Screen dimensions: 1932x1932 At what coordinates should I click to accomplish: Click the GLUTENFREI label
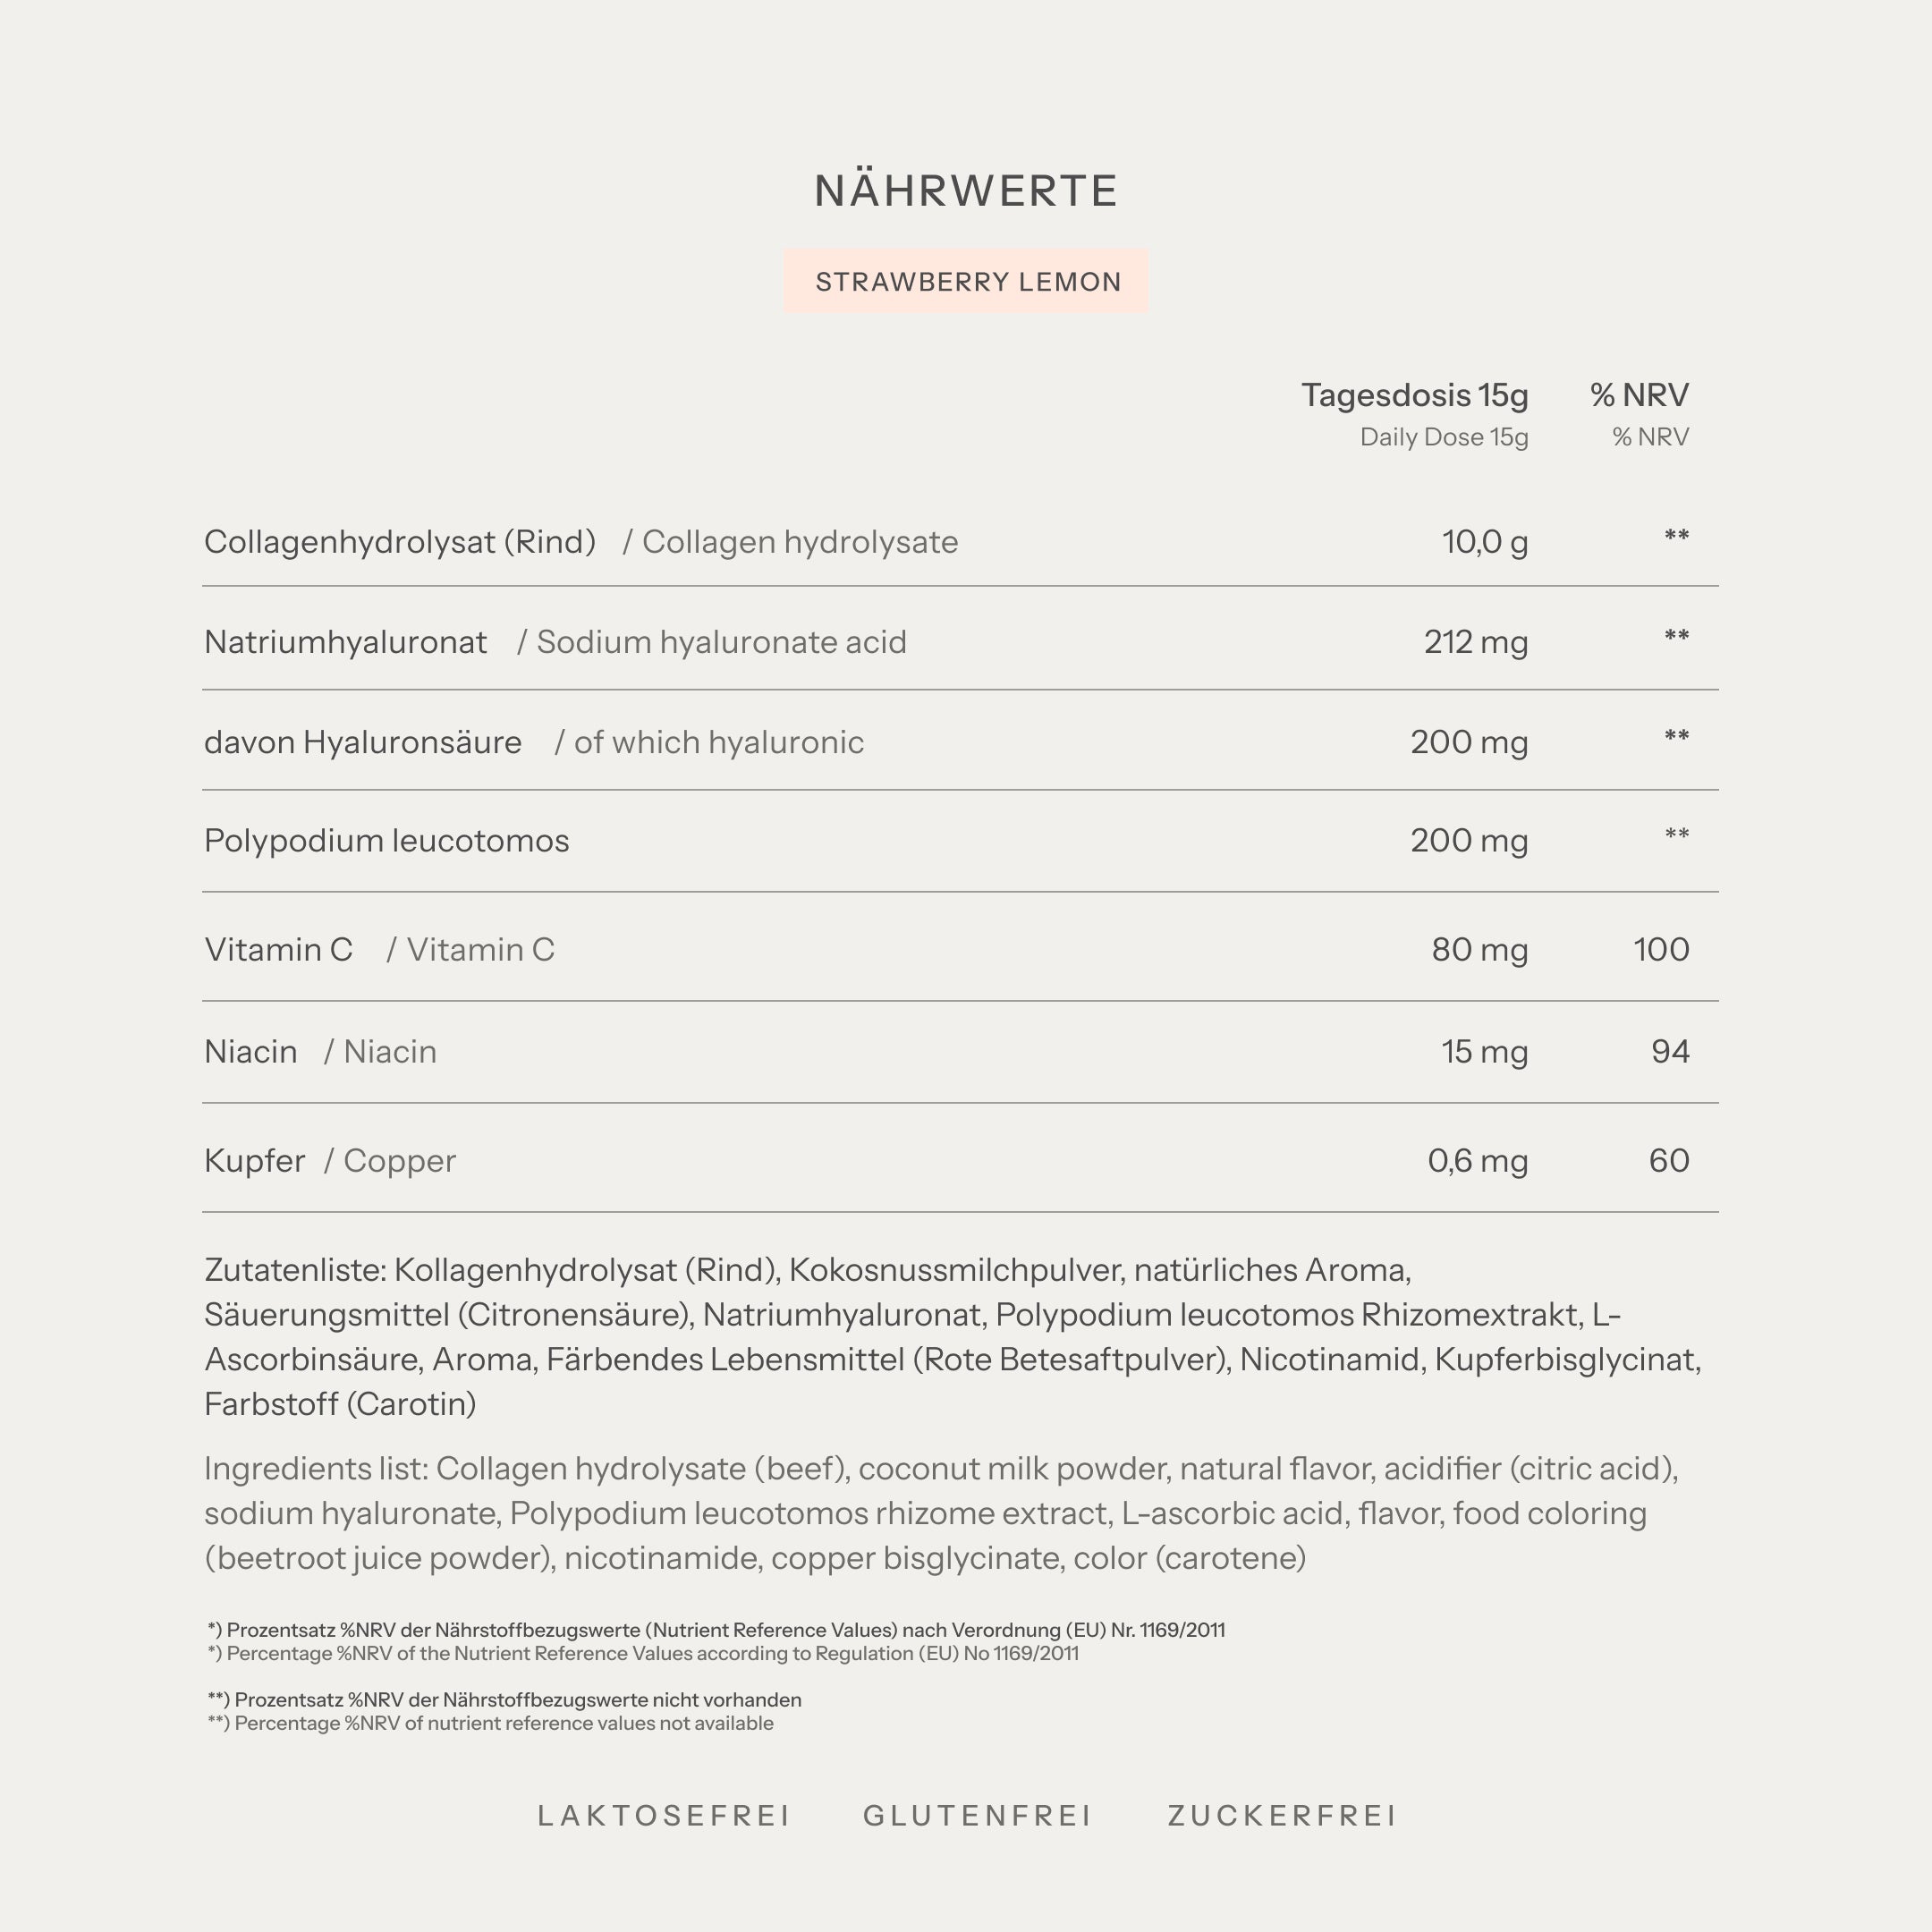(978, 1815)
